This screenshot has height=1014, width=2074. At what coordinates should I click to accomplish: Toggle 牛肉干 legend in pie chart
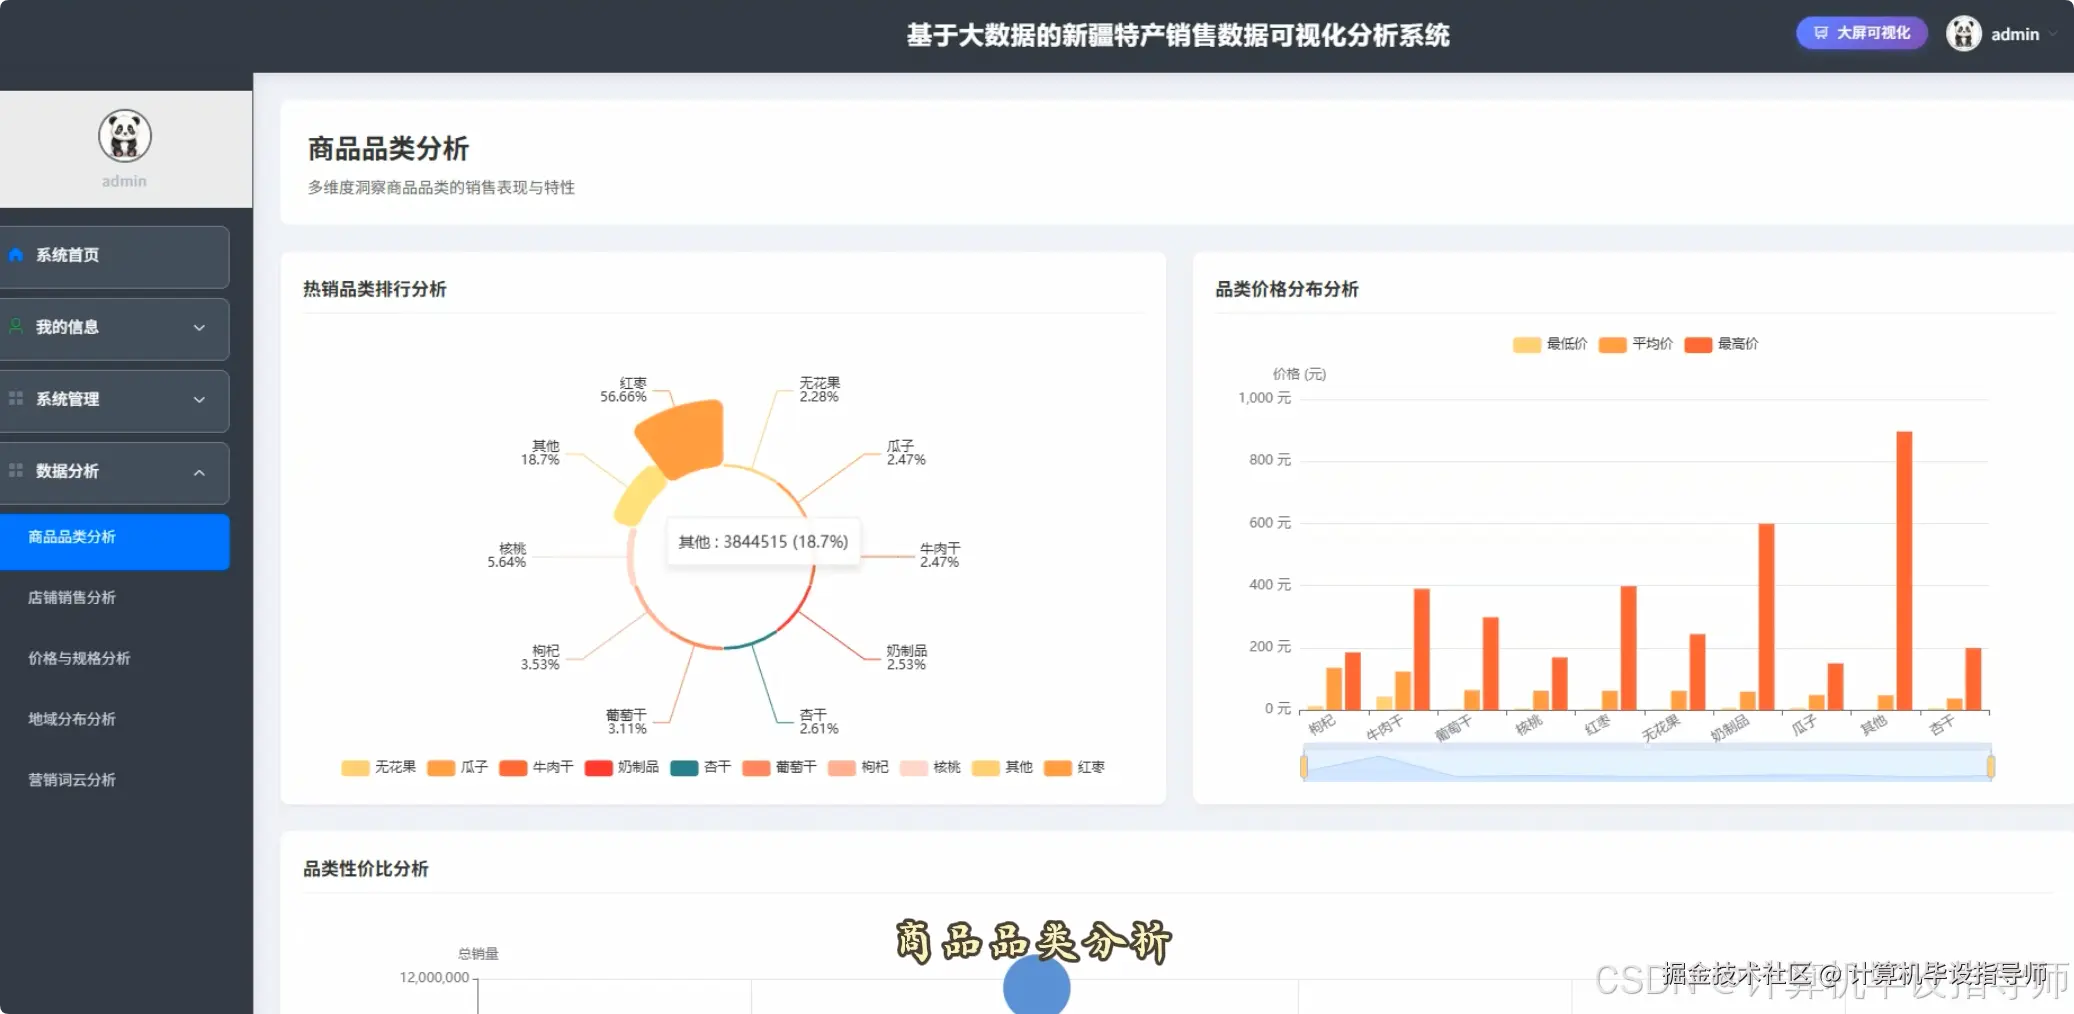coord(536,767)
